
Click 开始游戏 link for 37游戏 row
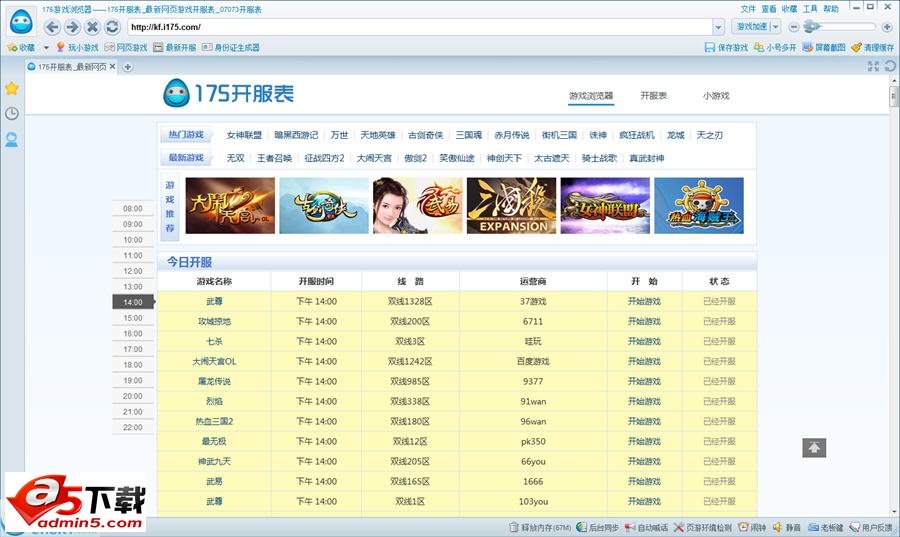[x=644, y=301]
